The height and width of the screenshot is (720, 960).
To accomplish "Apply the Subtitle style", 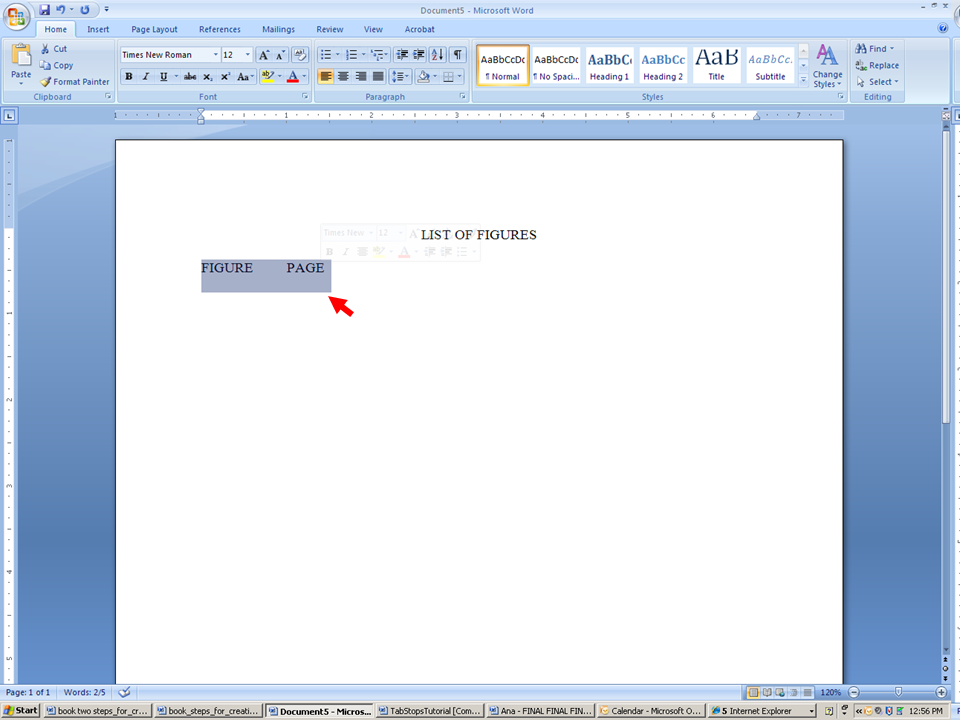I will click(x=770, y=66).
